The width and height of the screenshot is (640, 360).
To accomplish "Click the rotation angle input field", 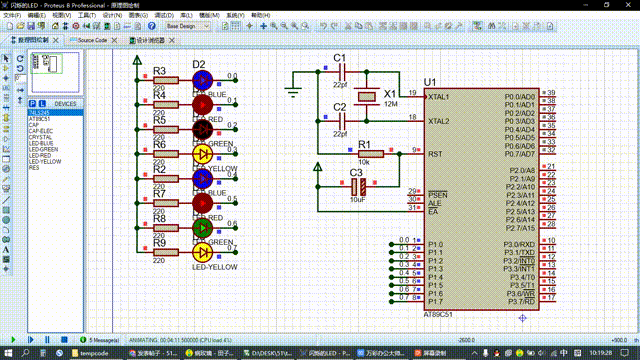I will coord(20,78).
